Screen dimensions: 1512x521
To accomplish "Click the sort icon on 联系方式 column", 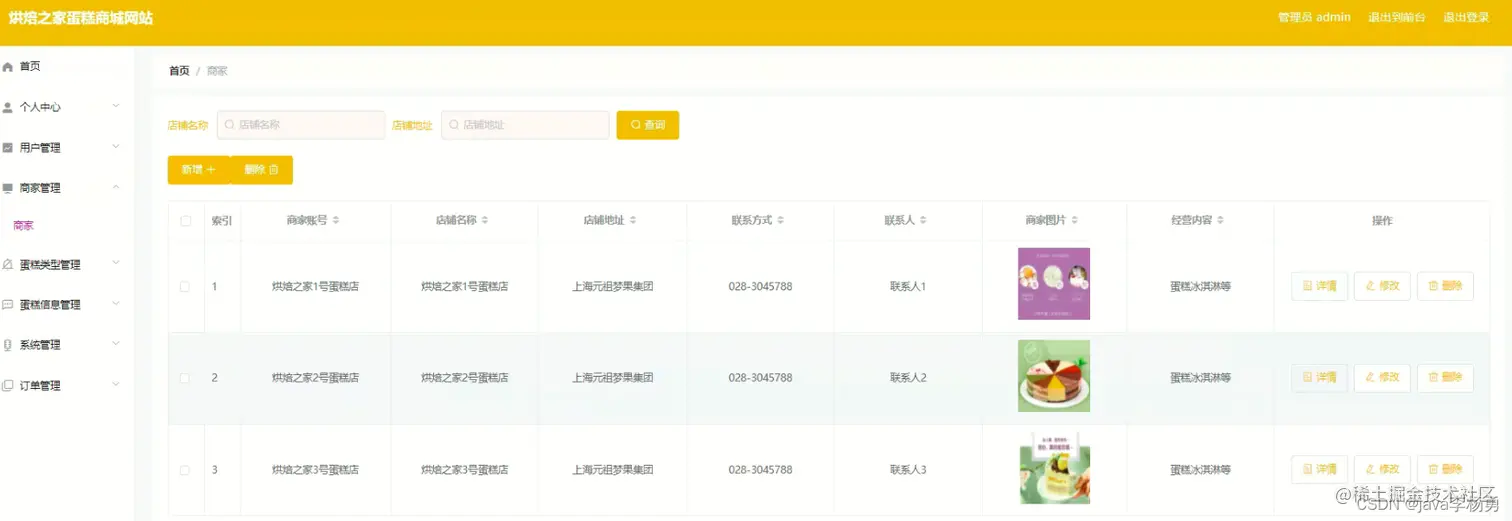I will pos(780,220).
